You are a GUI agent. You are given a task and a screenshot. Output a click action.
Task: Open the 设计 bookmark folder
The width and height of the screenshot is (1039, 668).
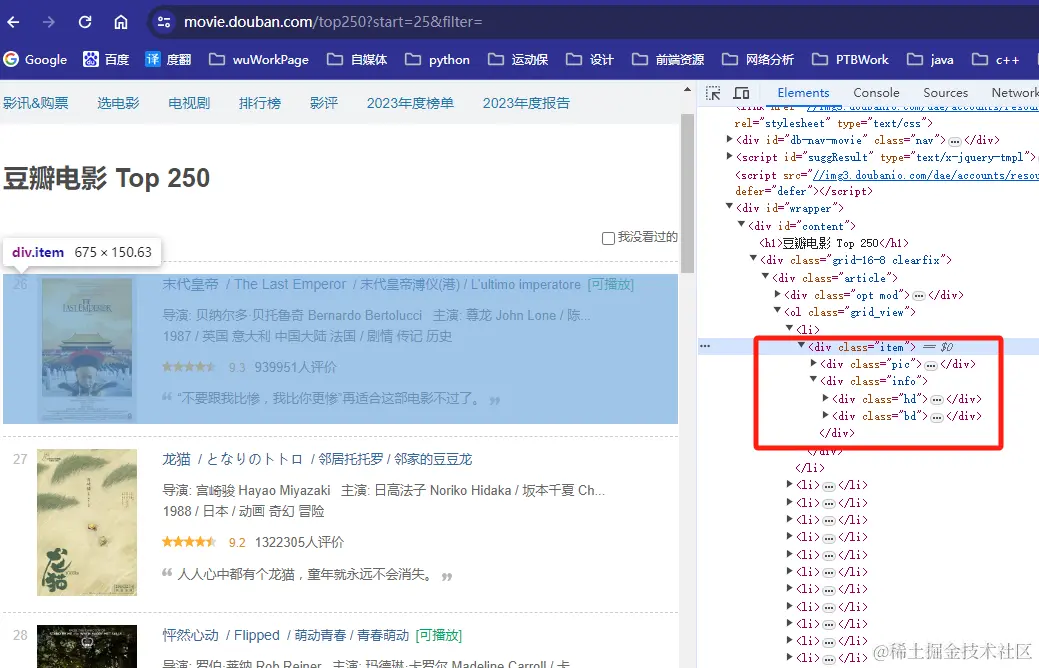(x=590, y=60)
